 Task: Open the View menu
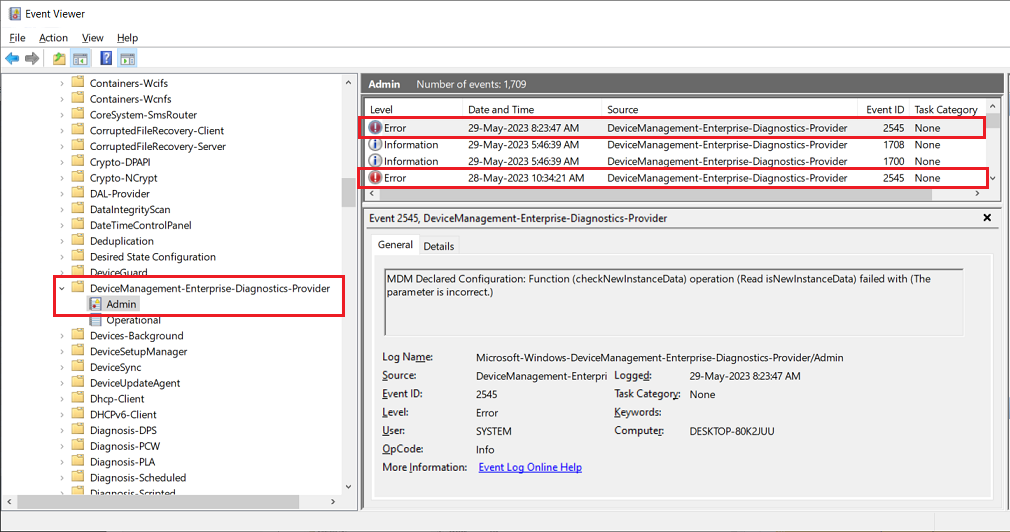click(x=92, y=38)
